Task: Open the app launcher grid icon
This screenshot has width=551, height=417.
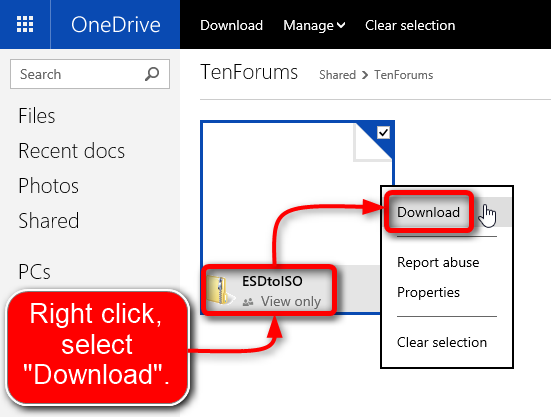Action: click(x=25, y=24)
